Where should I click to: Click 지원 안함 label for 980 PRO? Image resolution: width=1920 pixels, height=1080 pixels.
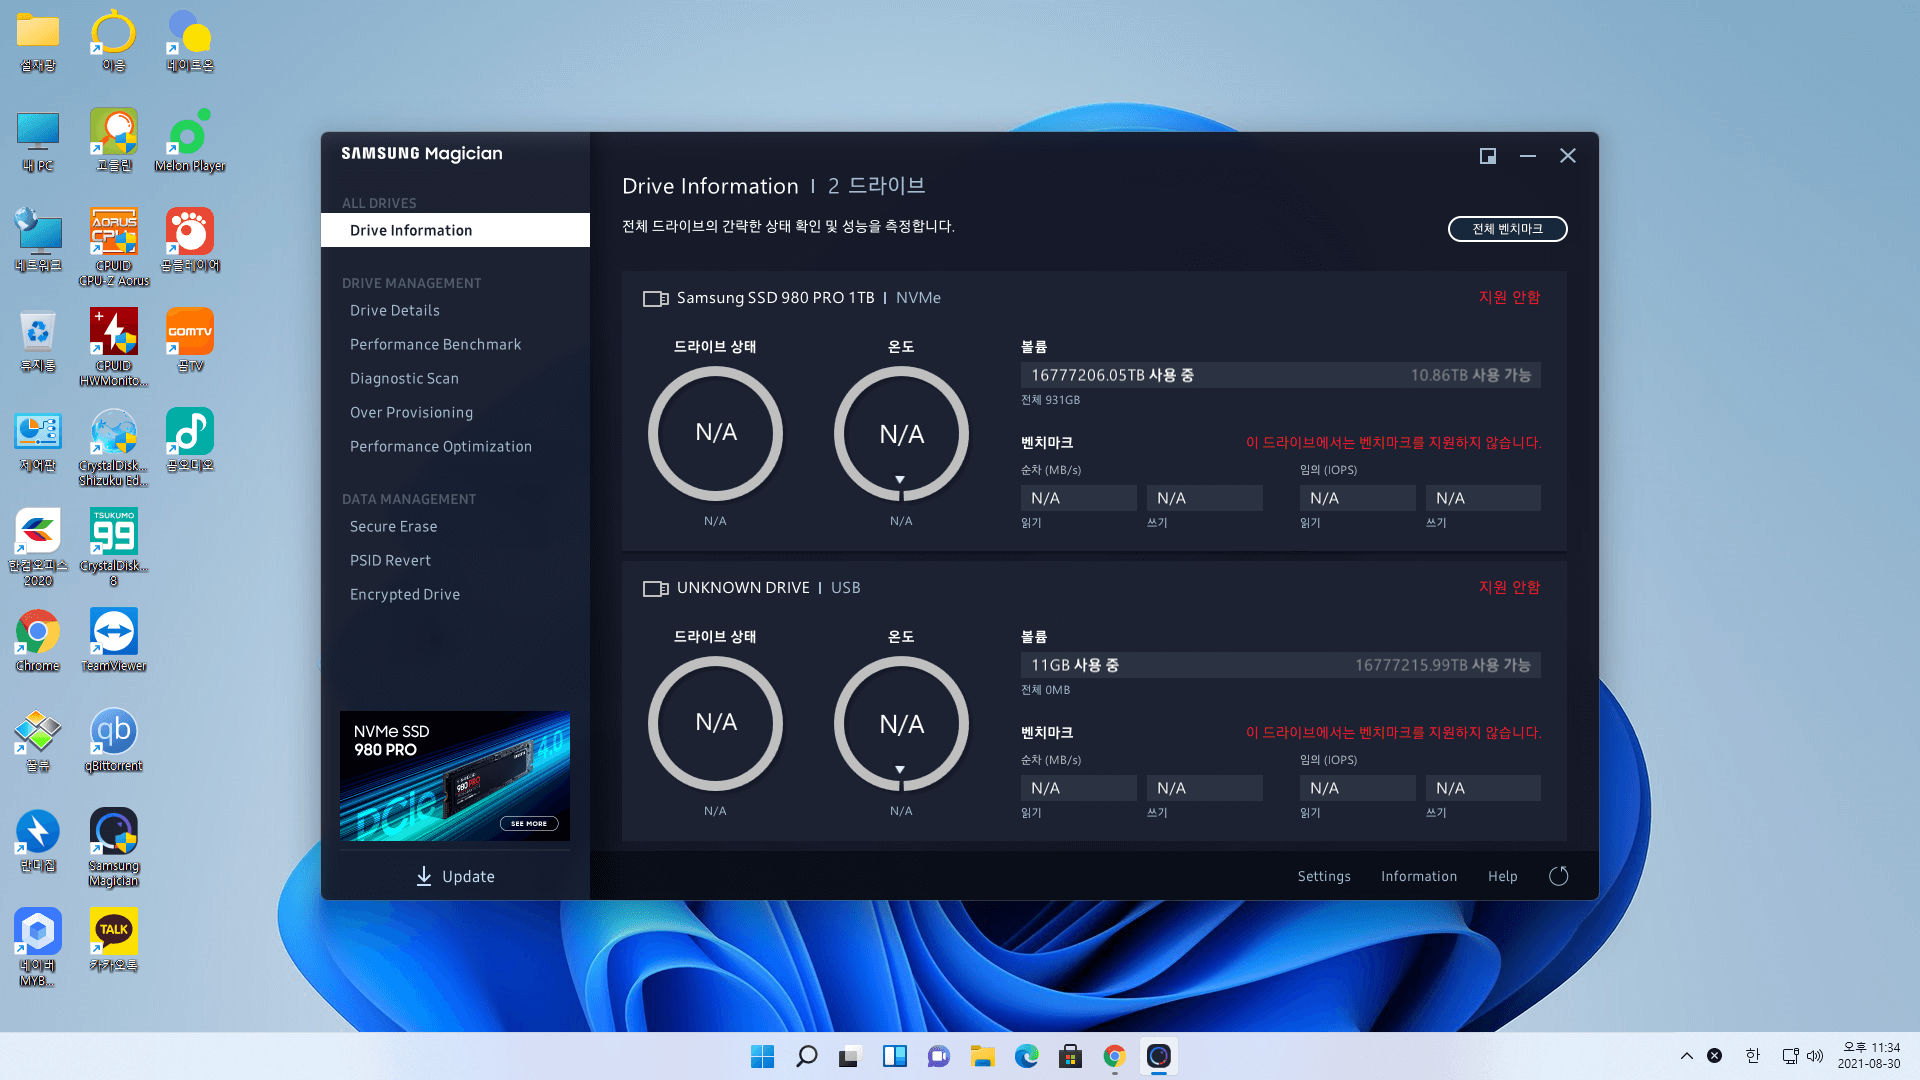(1509, 298)
